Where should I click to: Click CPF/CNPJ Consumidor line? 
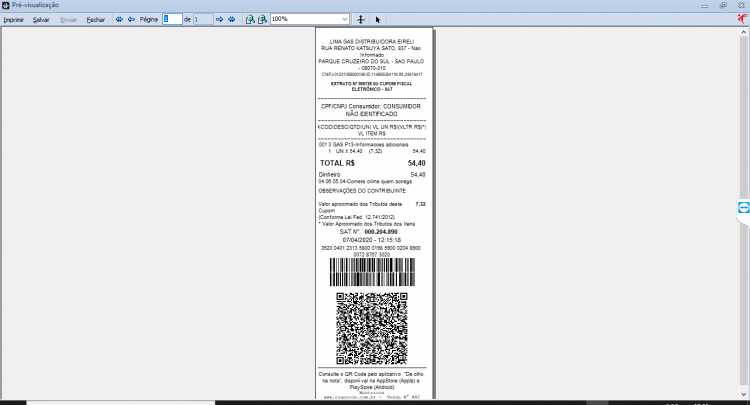tap(371, 110)
